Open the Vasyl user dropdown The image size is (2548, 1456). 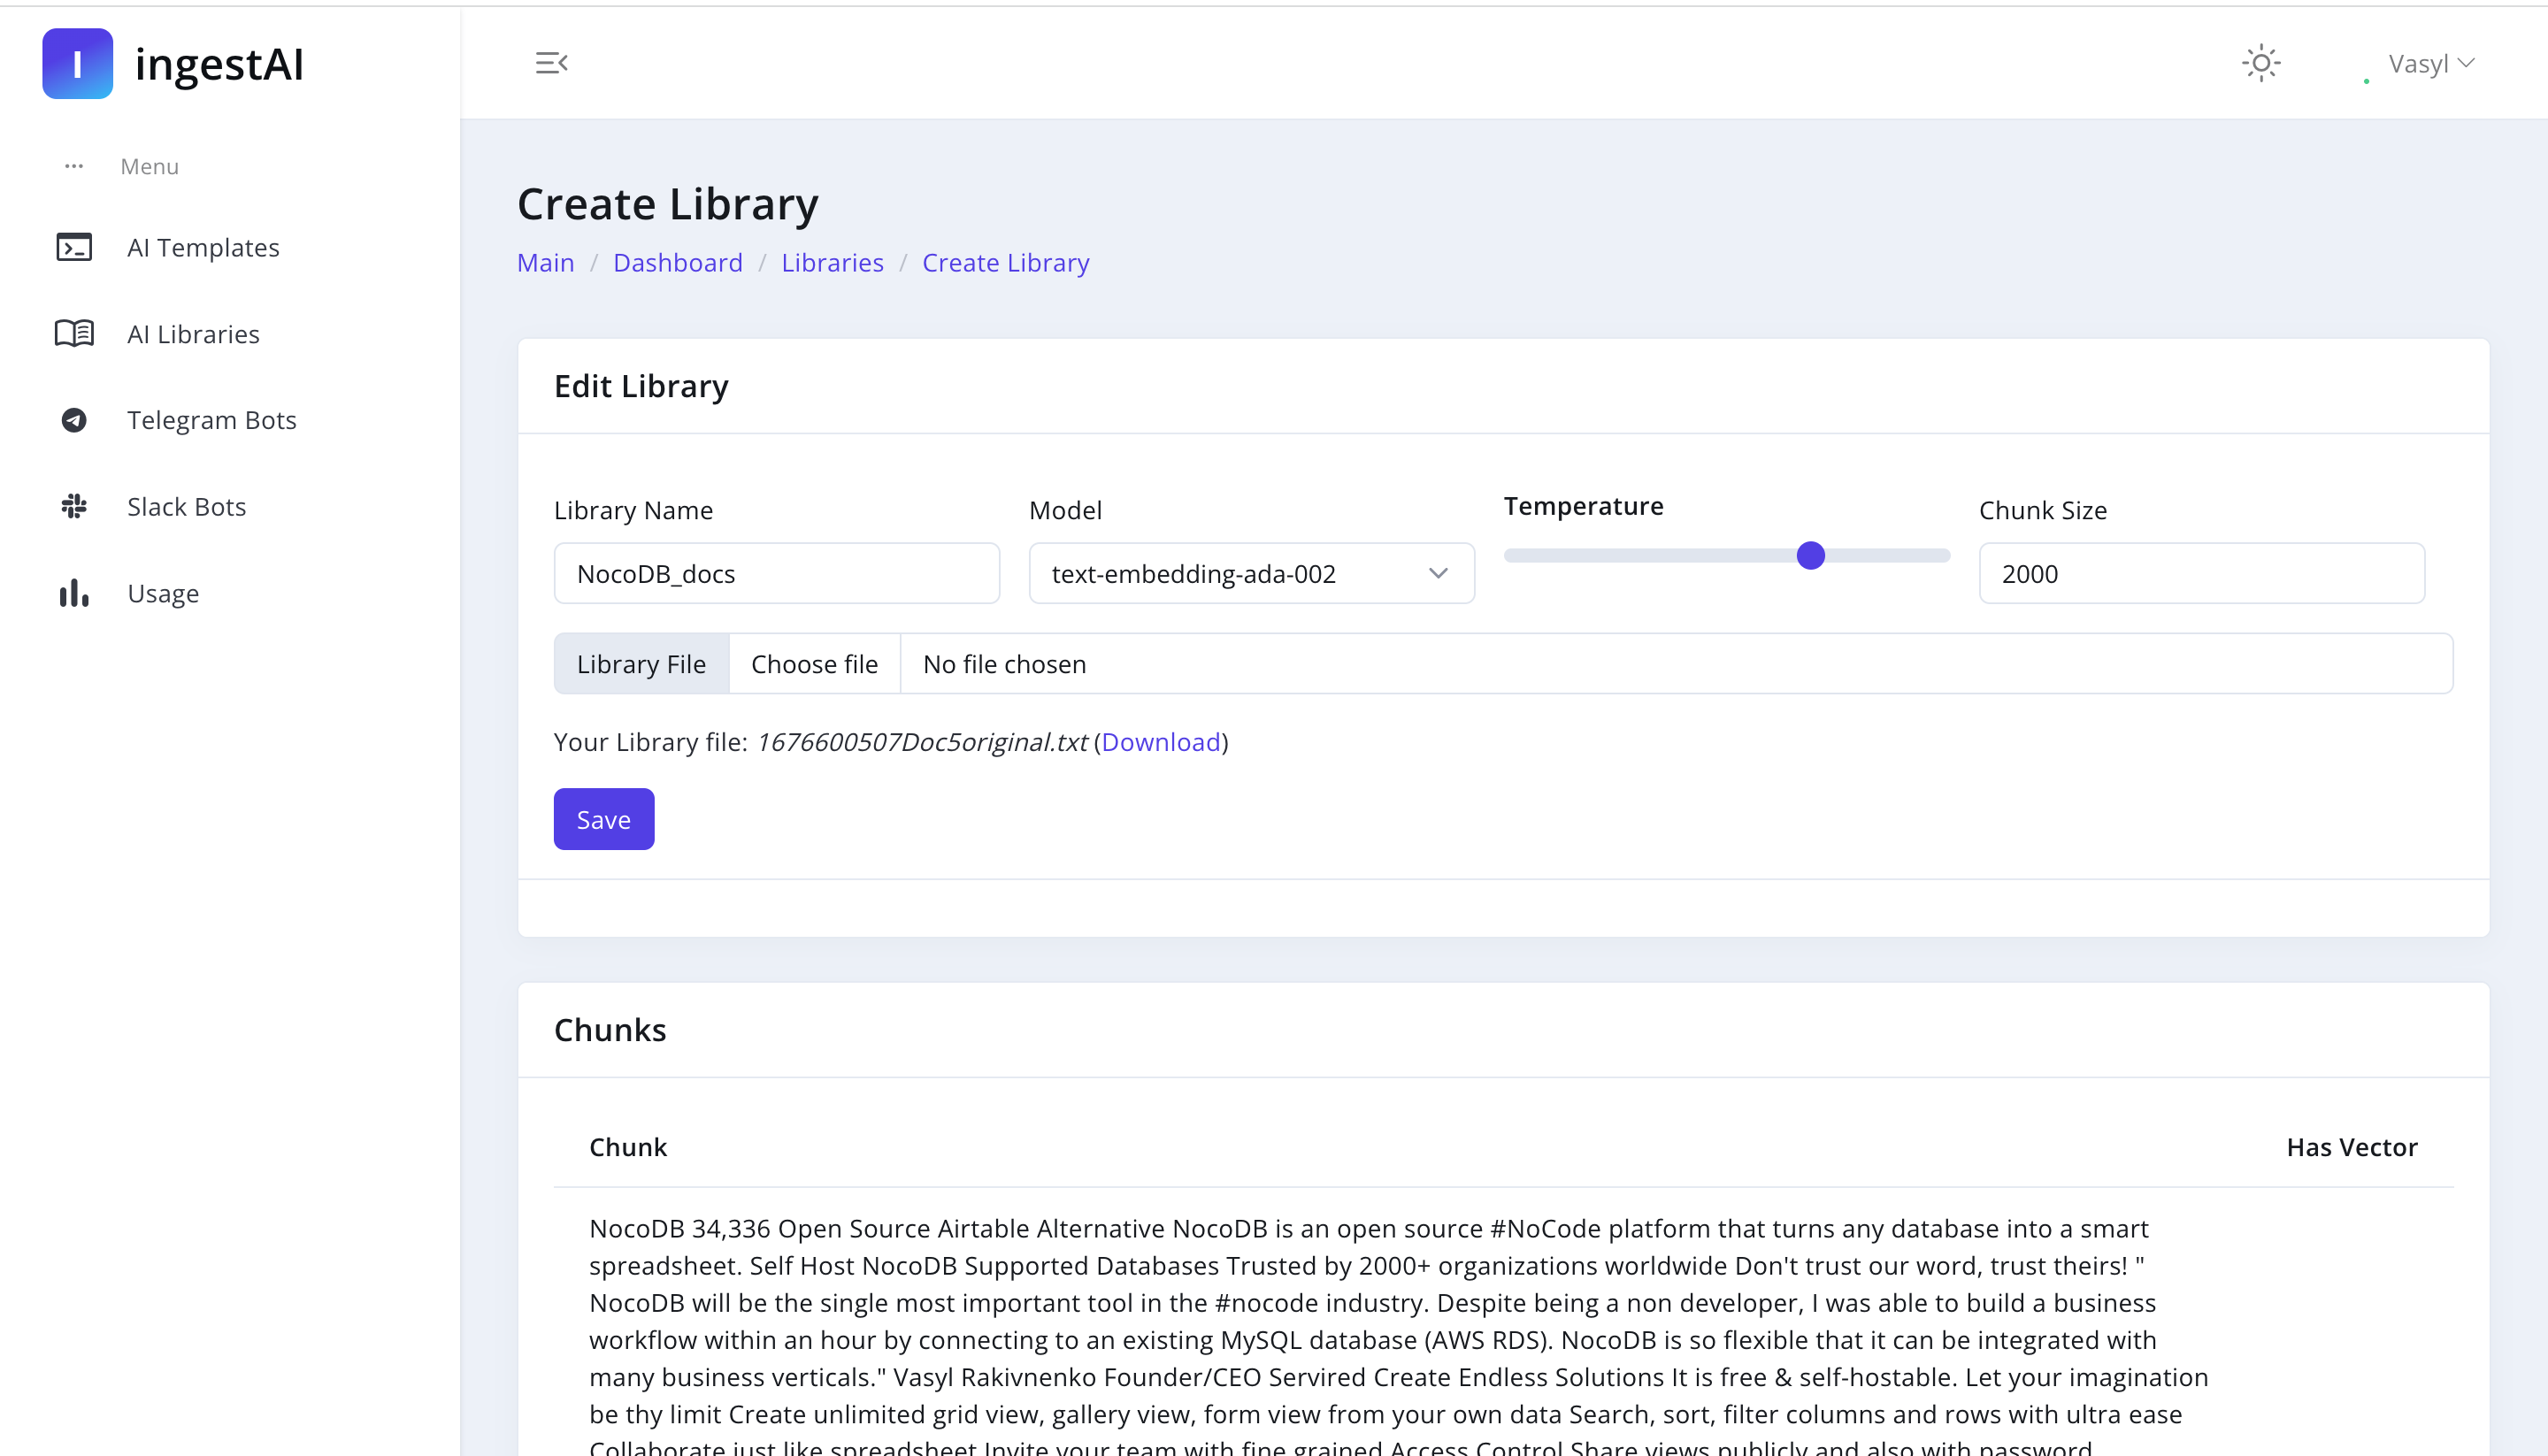point(2431,63)
